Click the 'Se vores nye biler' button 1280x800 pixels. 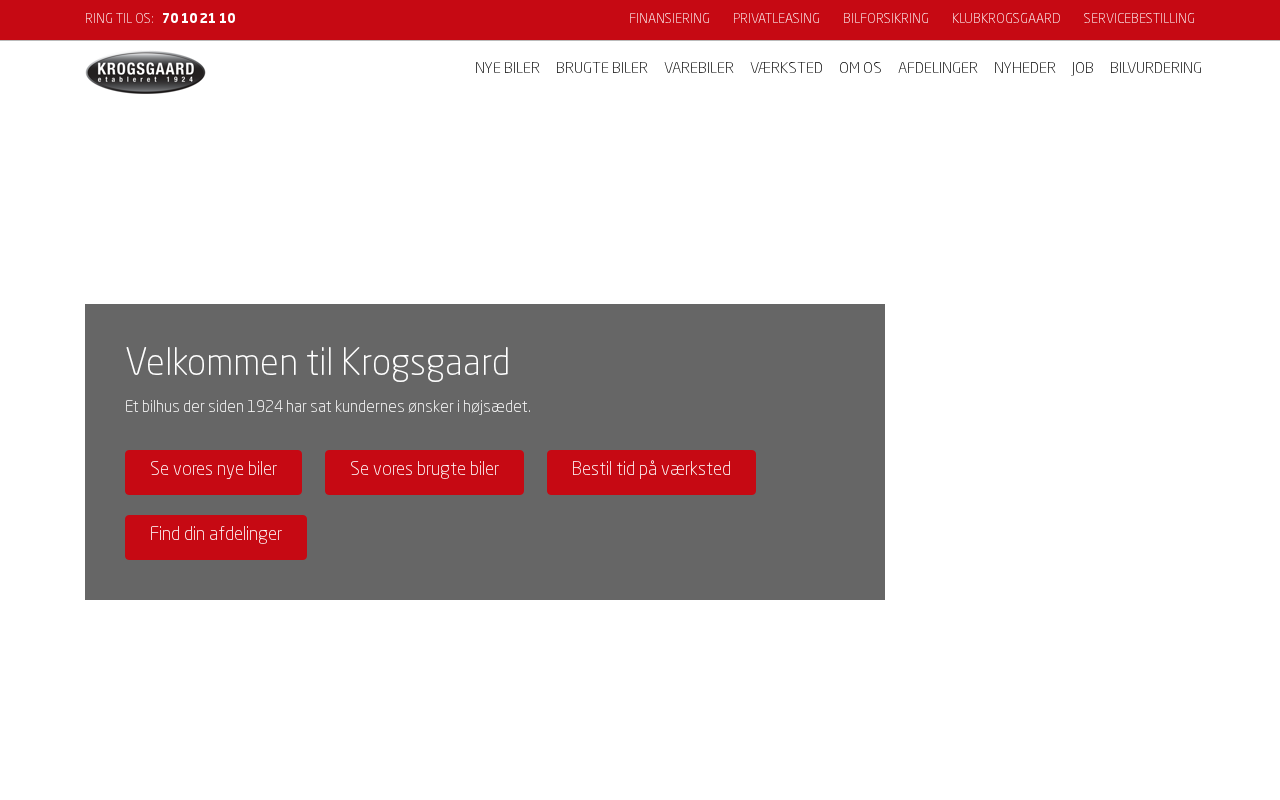(213, 472)
